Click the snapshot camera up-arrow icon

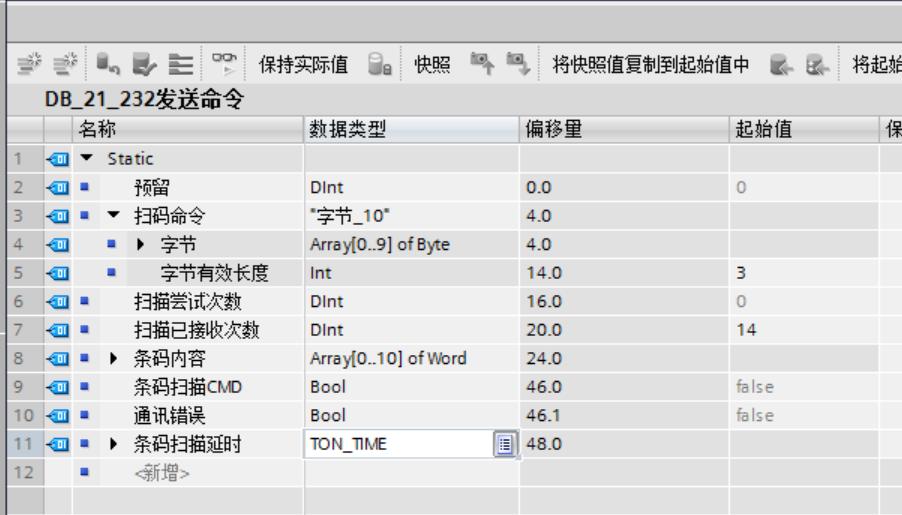482,63
